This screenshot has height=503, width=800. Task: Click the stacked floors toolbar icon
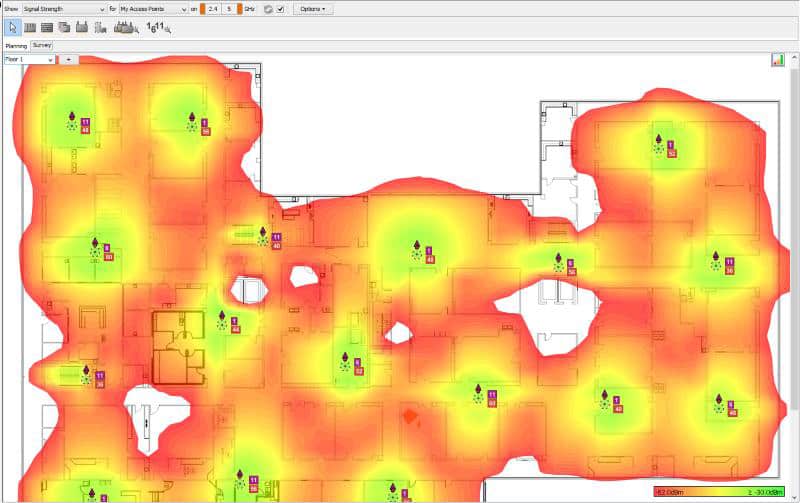(64, 27)
